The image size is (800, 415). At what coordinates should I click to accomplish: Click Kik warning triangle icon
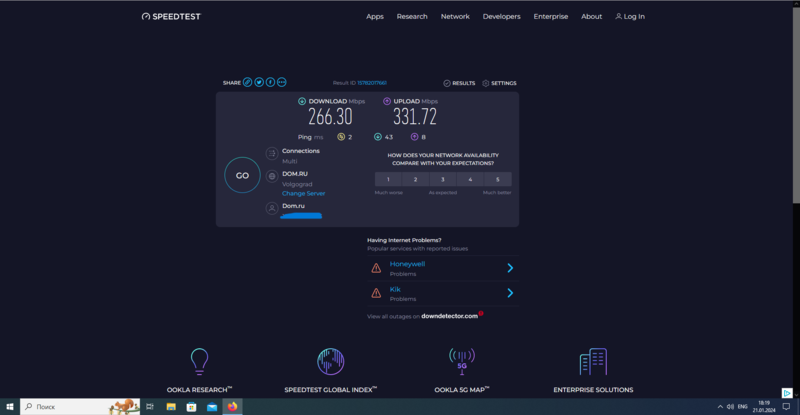(376, 293)
